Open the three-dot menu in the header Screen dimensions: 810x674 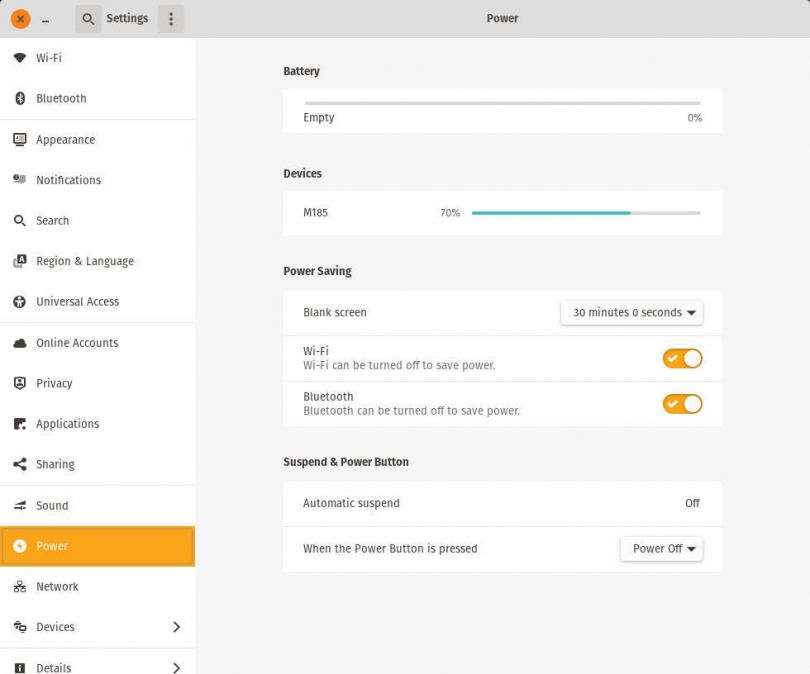[x=170, y=18]
